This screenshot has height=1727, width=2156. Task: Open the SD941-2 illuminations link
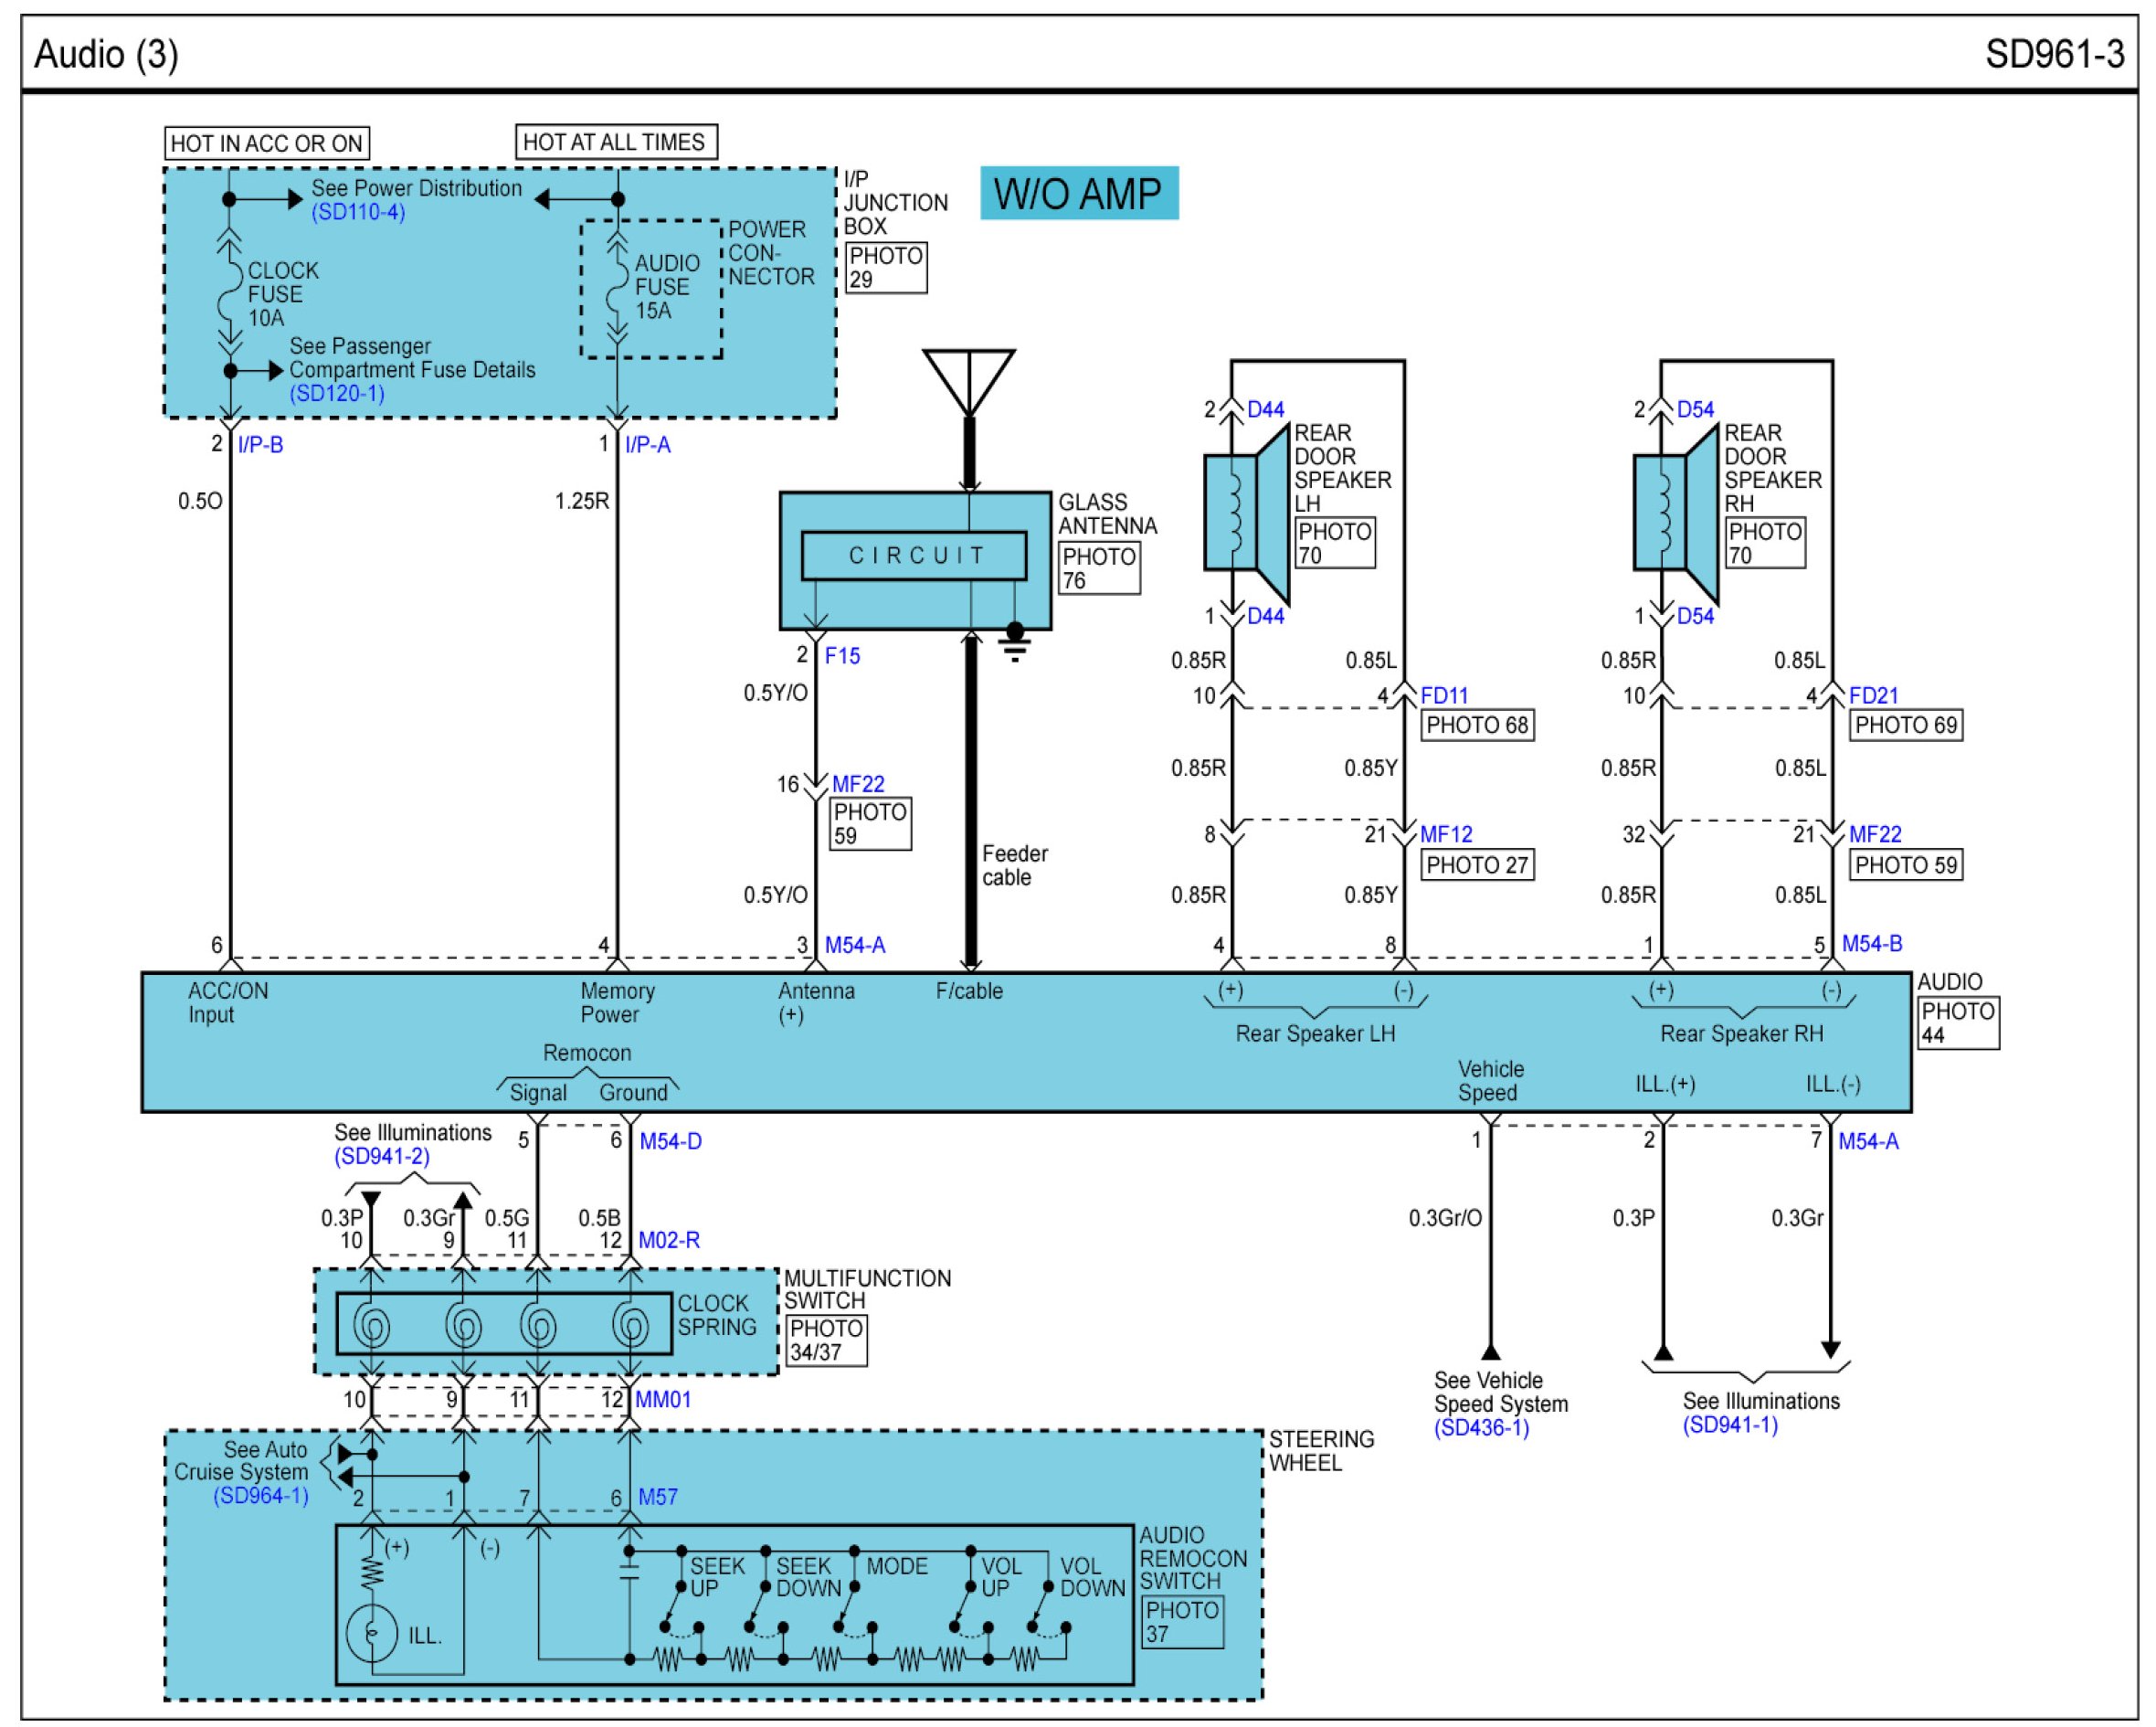pos(382,1156)
